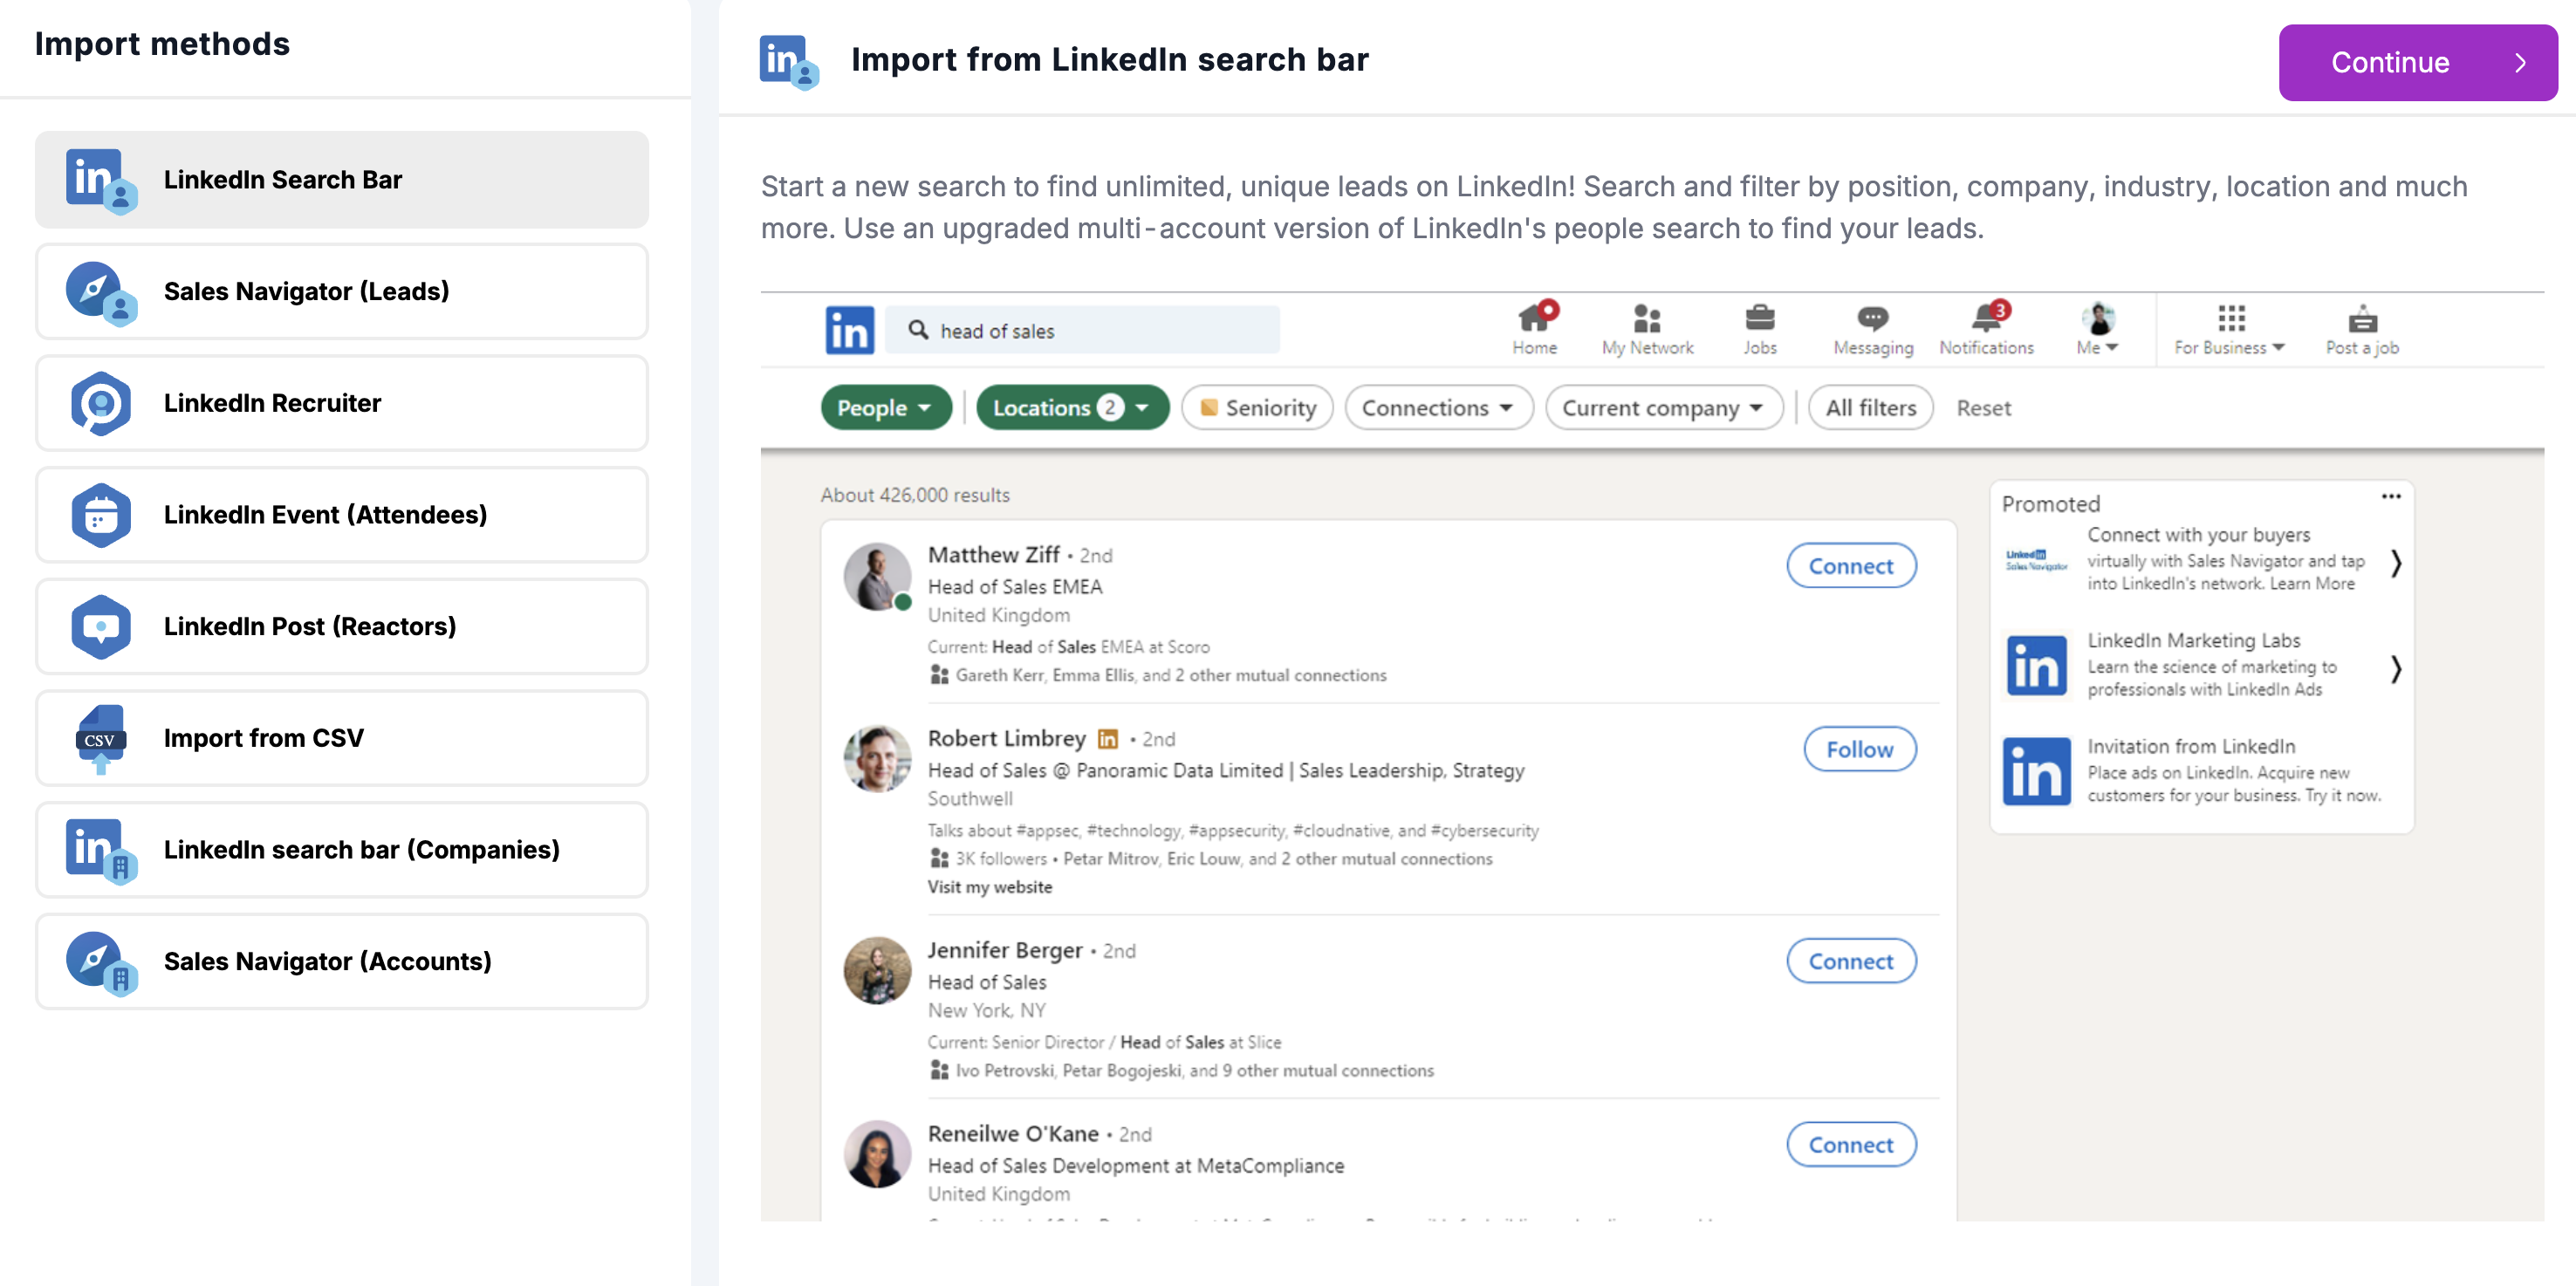Click the LinkedIn Home icon

[1534, 319]
